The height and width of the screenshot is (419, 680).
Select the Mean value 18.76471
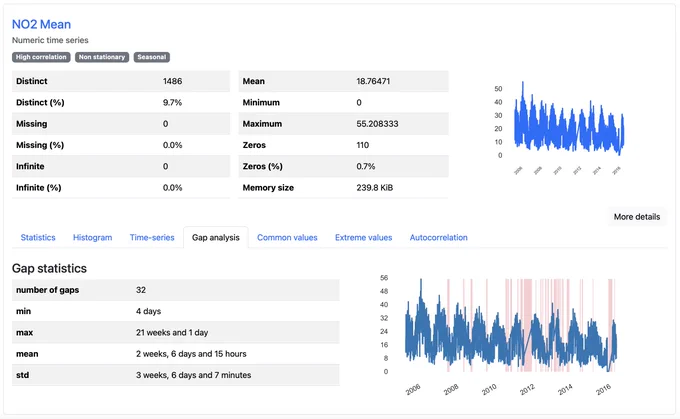pos(373,81)
